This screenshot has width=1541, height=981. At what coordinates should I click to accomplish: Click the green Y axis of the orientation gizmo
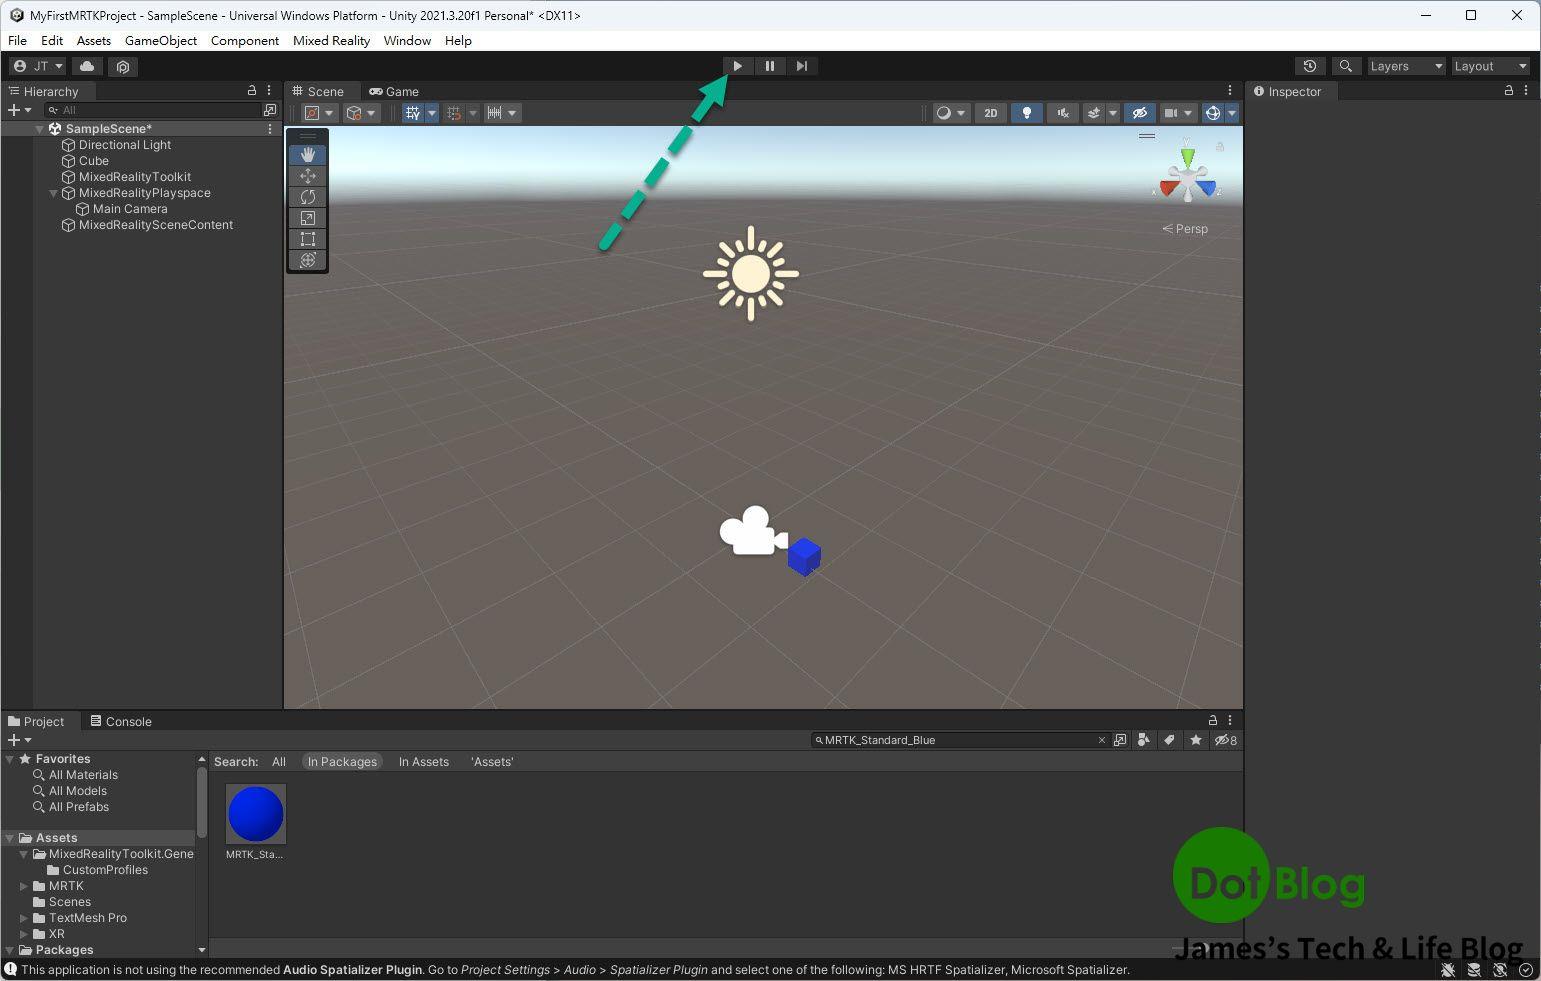[x=1187, y=156]
